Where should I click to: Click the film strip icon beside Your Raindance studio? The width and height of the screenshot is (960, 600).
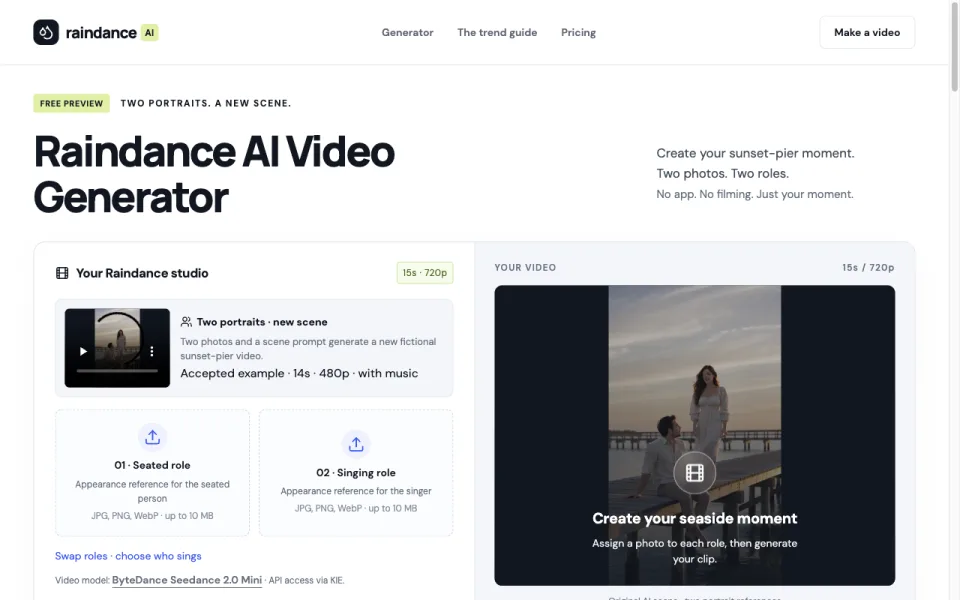[x=62, y=273]
